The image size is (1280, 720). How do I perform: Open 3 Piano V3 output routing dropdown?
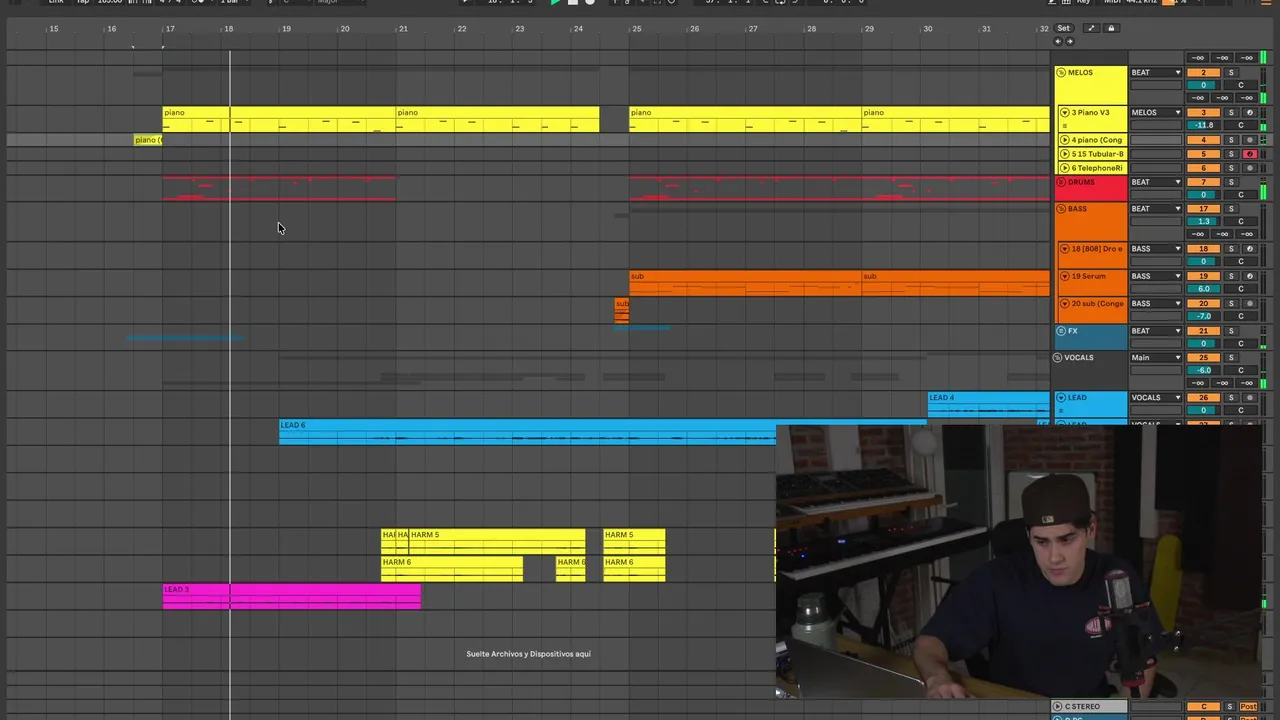(x=1156, y=113)
